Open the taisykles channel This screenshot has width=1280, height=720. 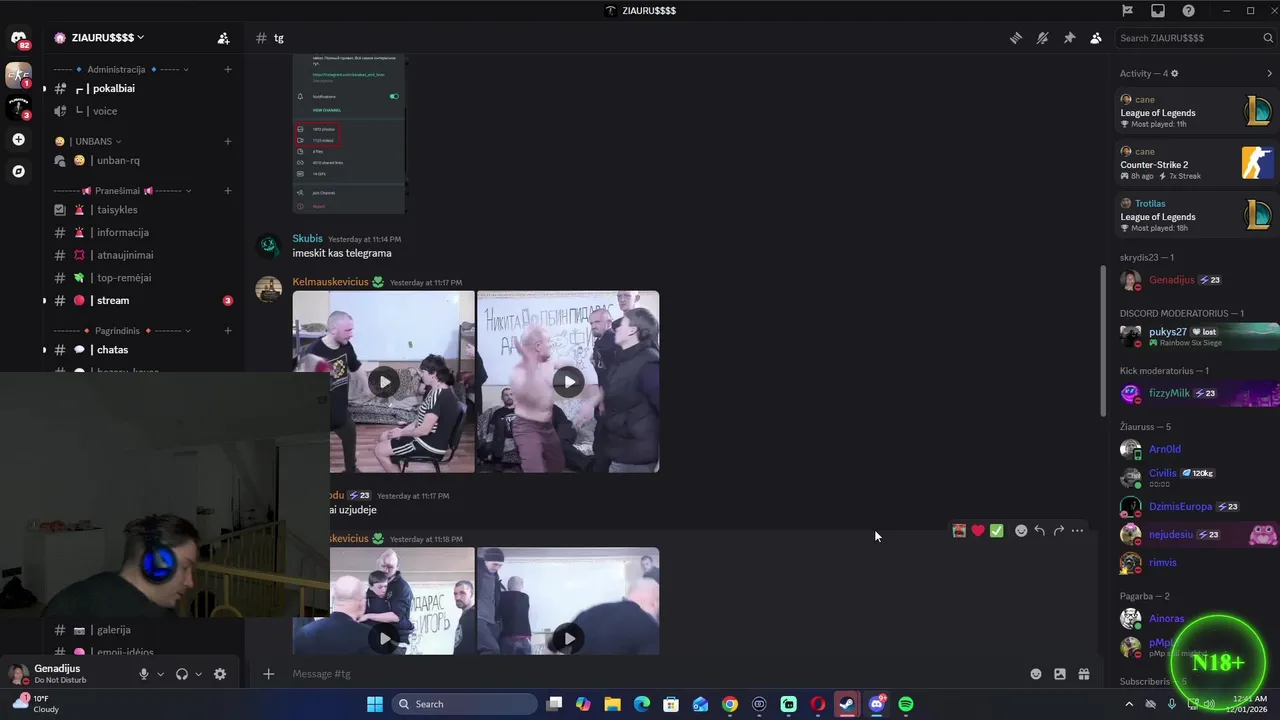tap(143, 210)
